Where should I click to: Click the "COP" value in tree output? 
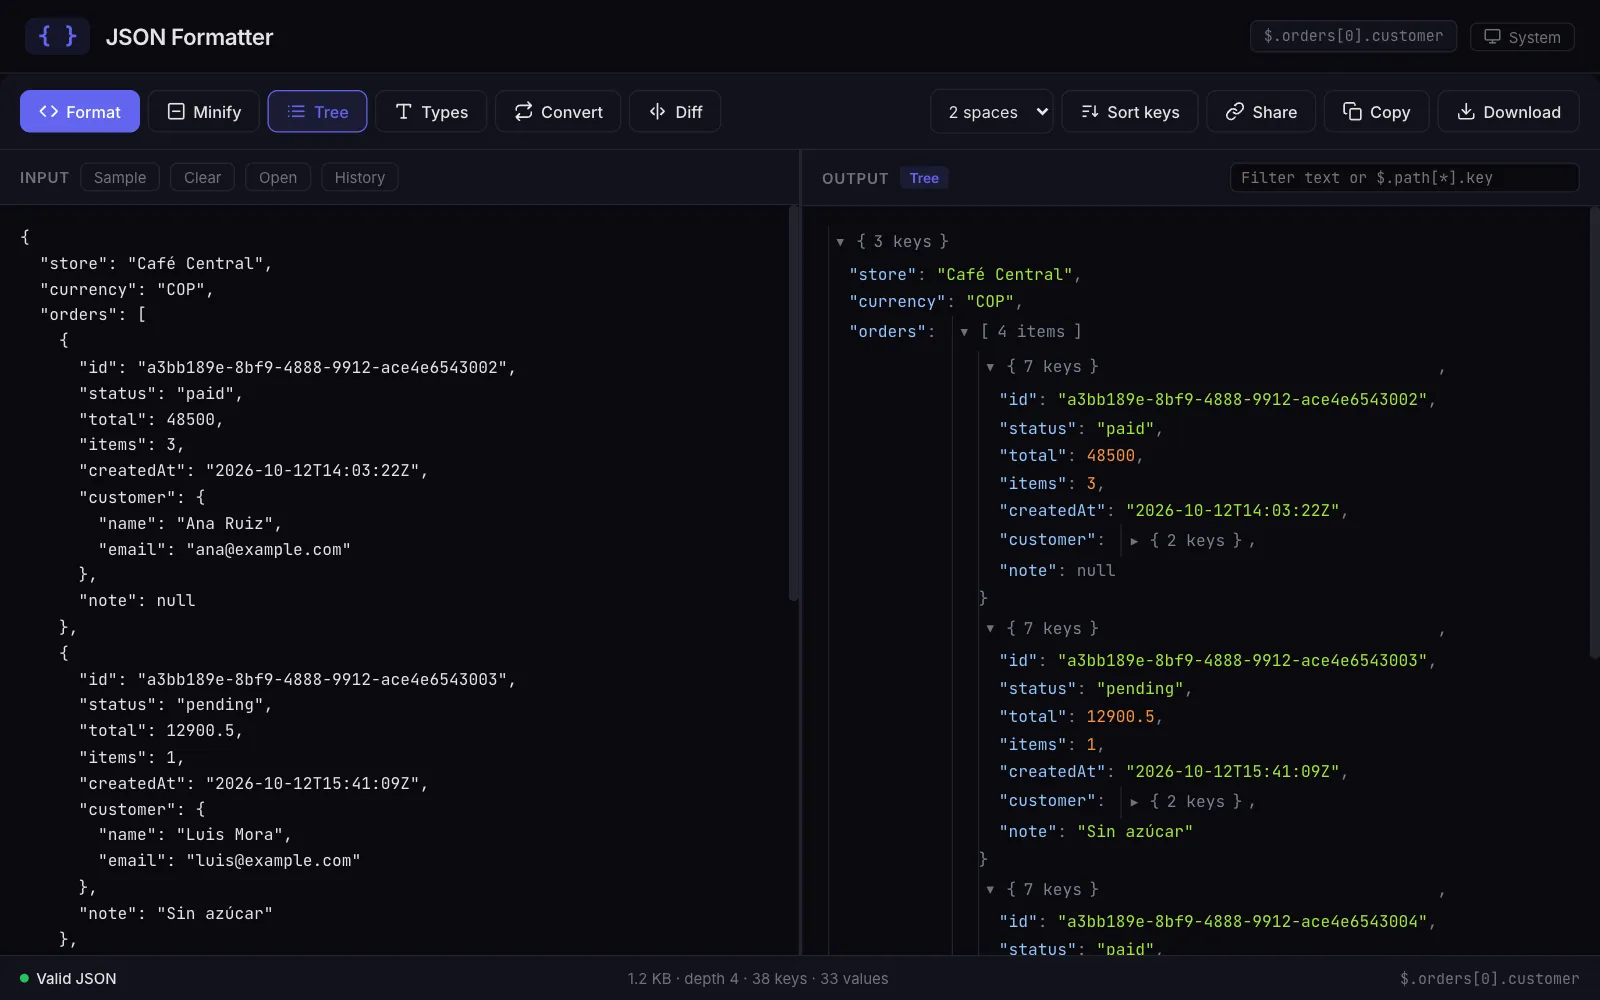tap(990, 301)
